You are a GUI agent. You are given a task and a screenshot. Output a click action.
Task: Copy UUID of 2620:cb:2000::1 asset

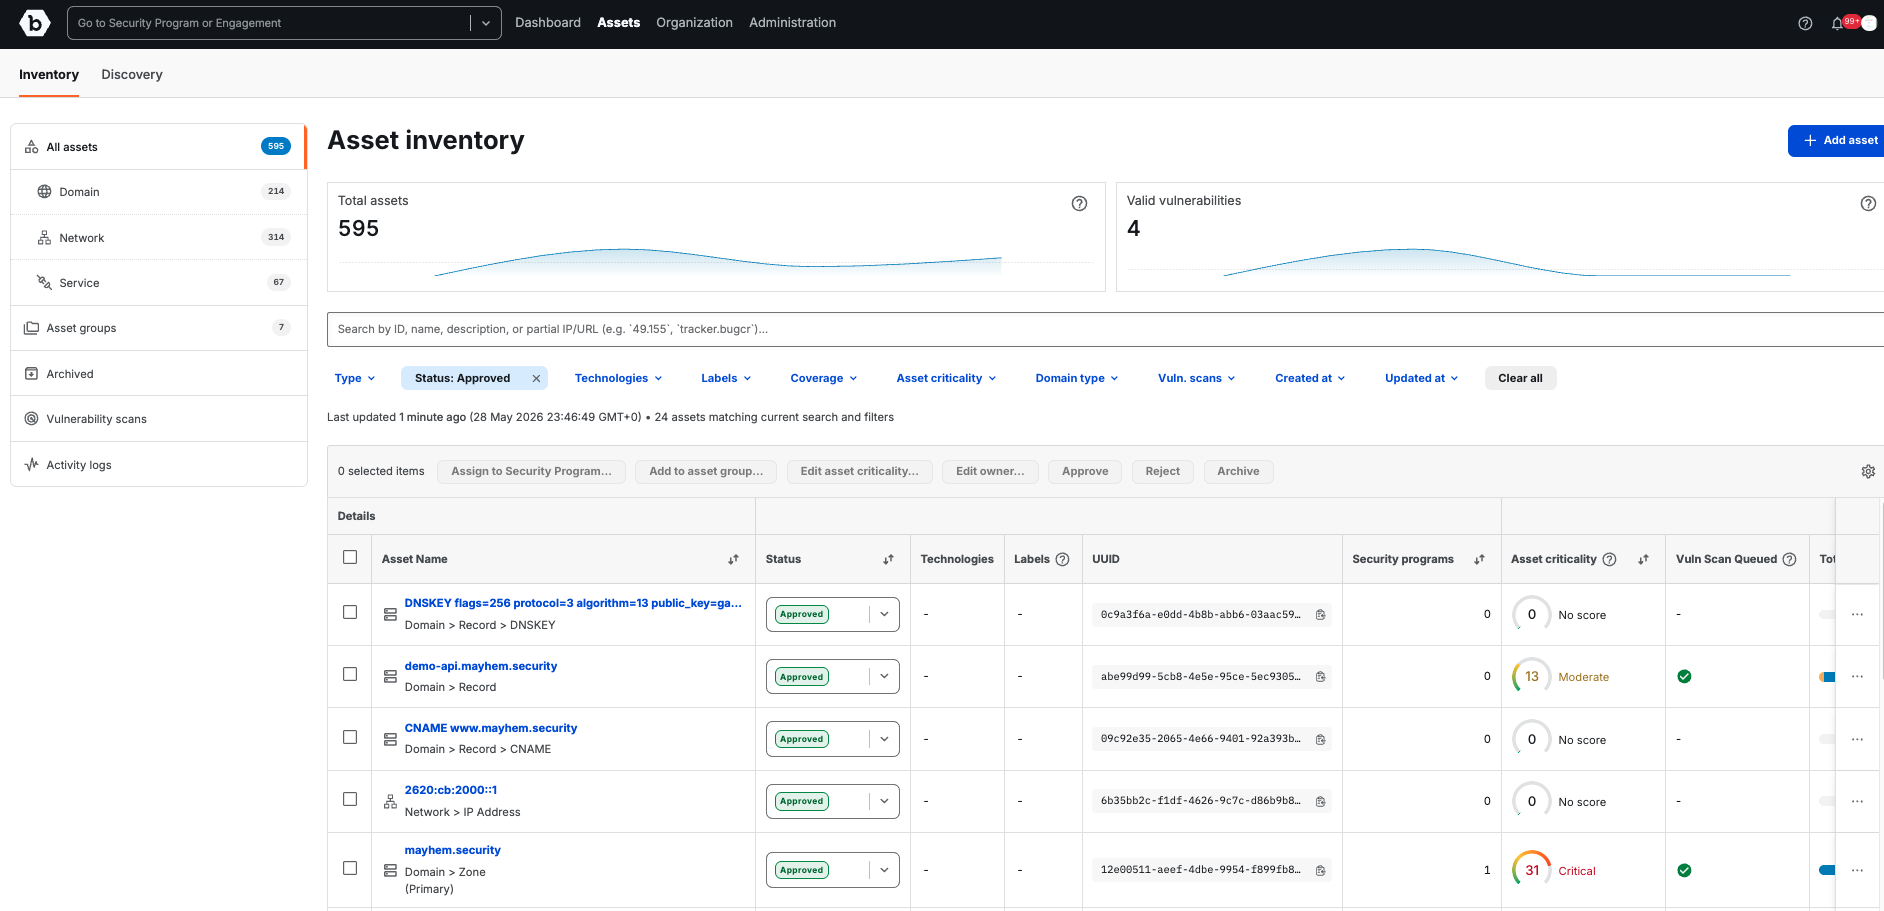click(x=1320, y=801)
